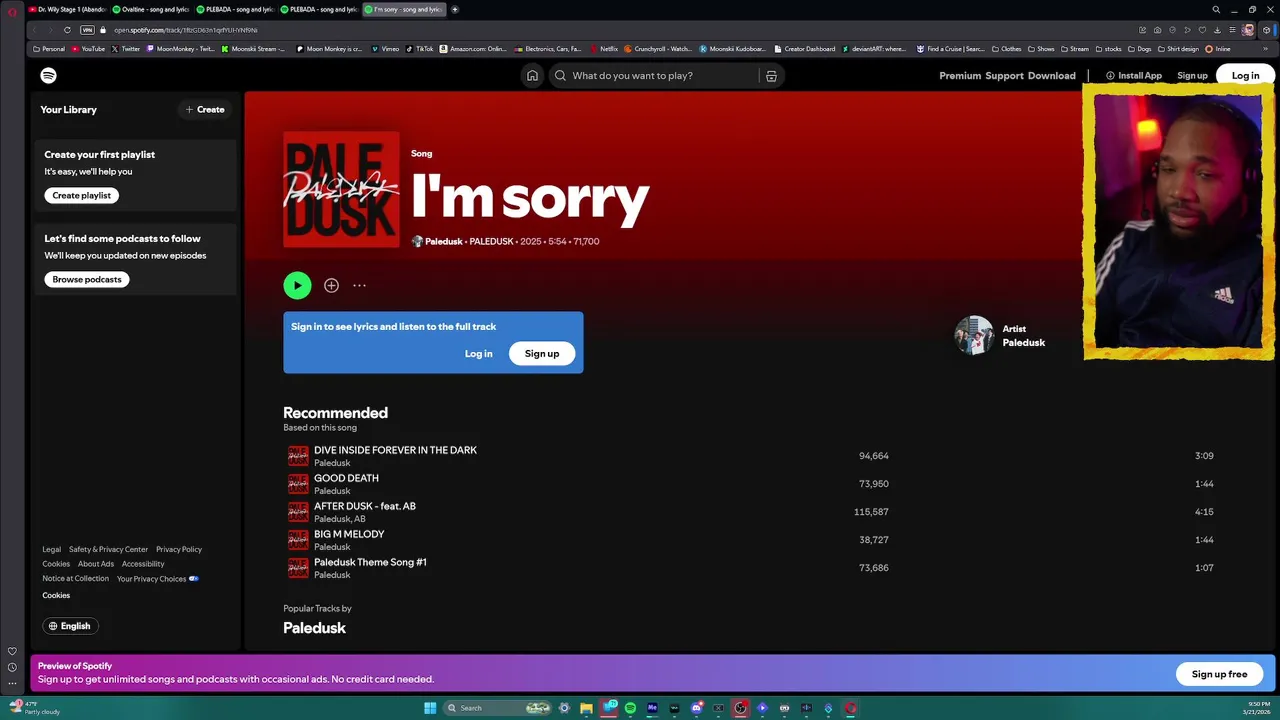Switch to Ovaltine song and lyrics tab
Viewport: 1280px width, 720px height.
click(150, 9)
